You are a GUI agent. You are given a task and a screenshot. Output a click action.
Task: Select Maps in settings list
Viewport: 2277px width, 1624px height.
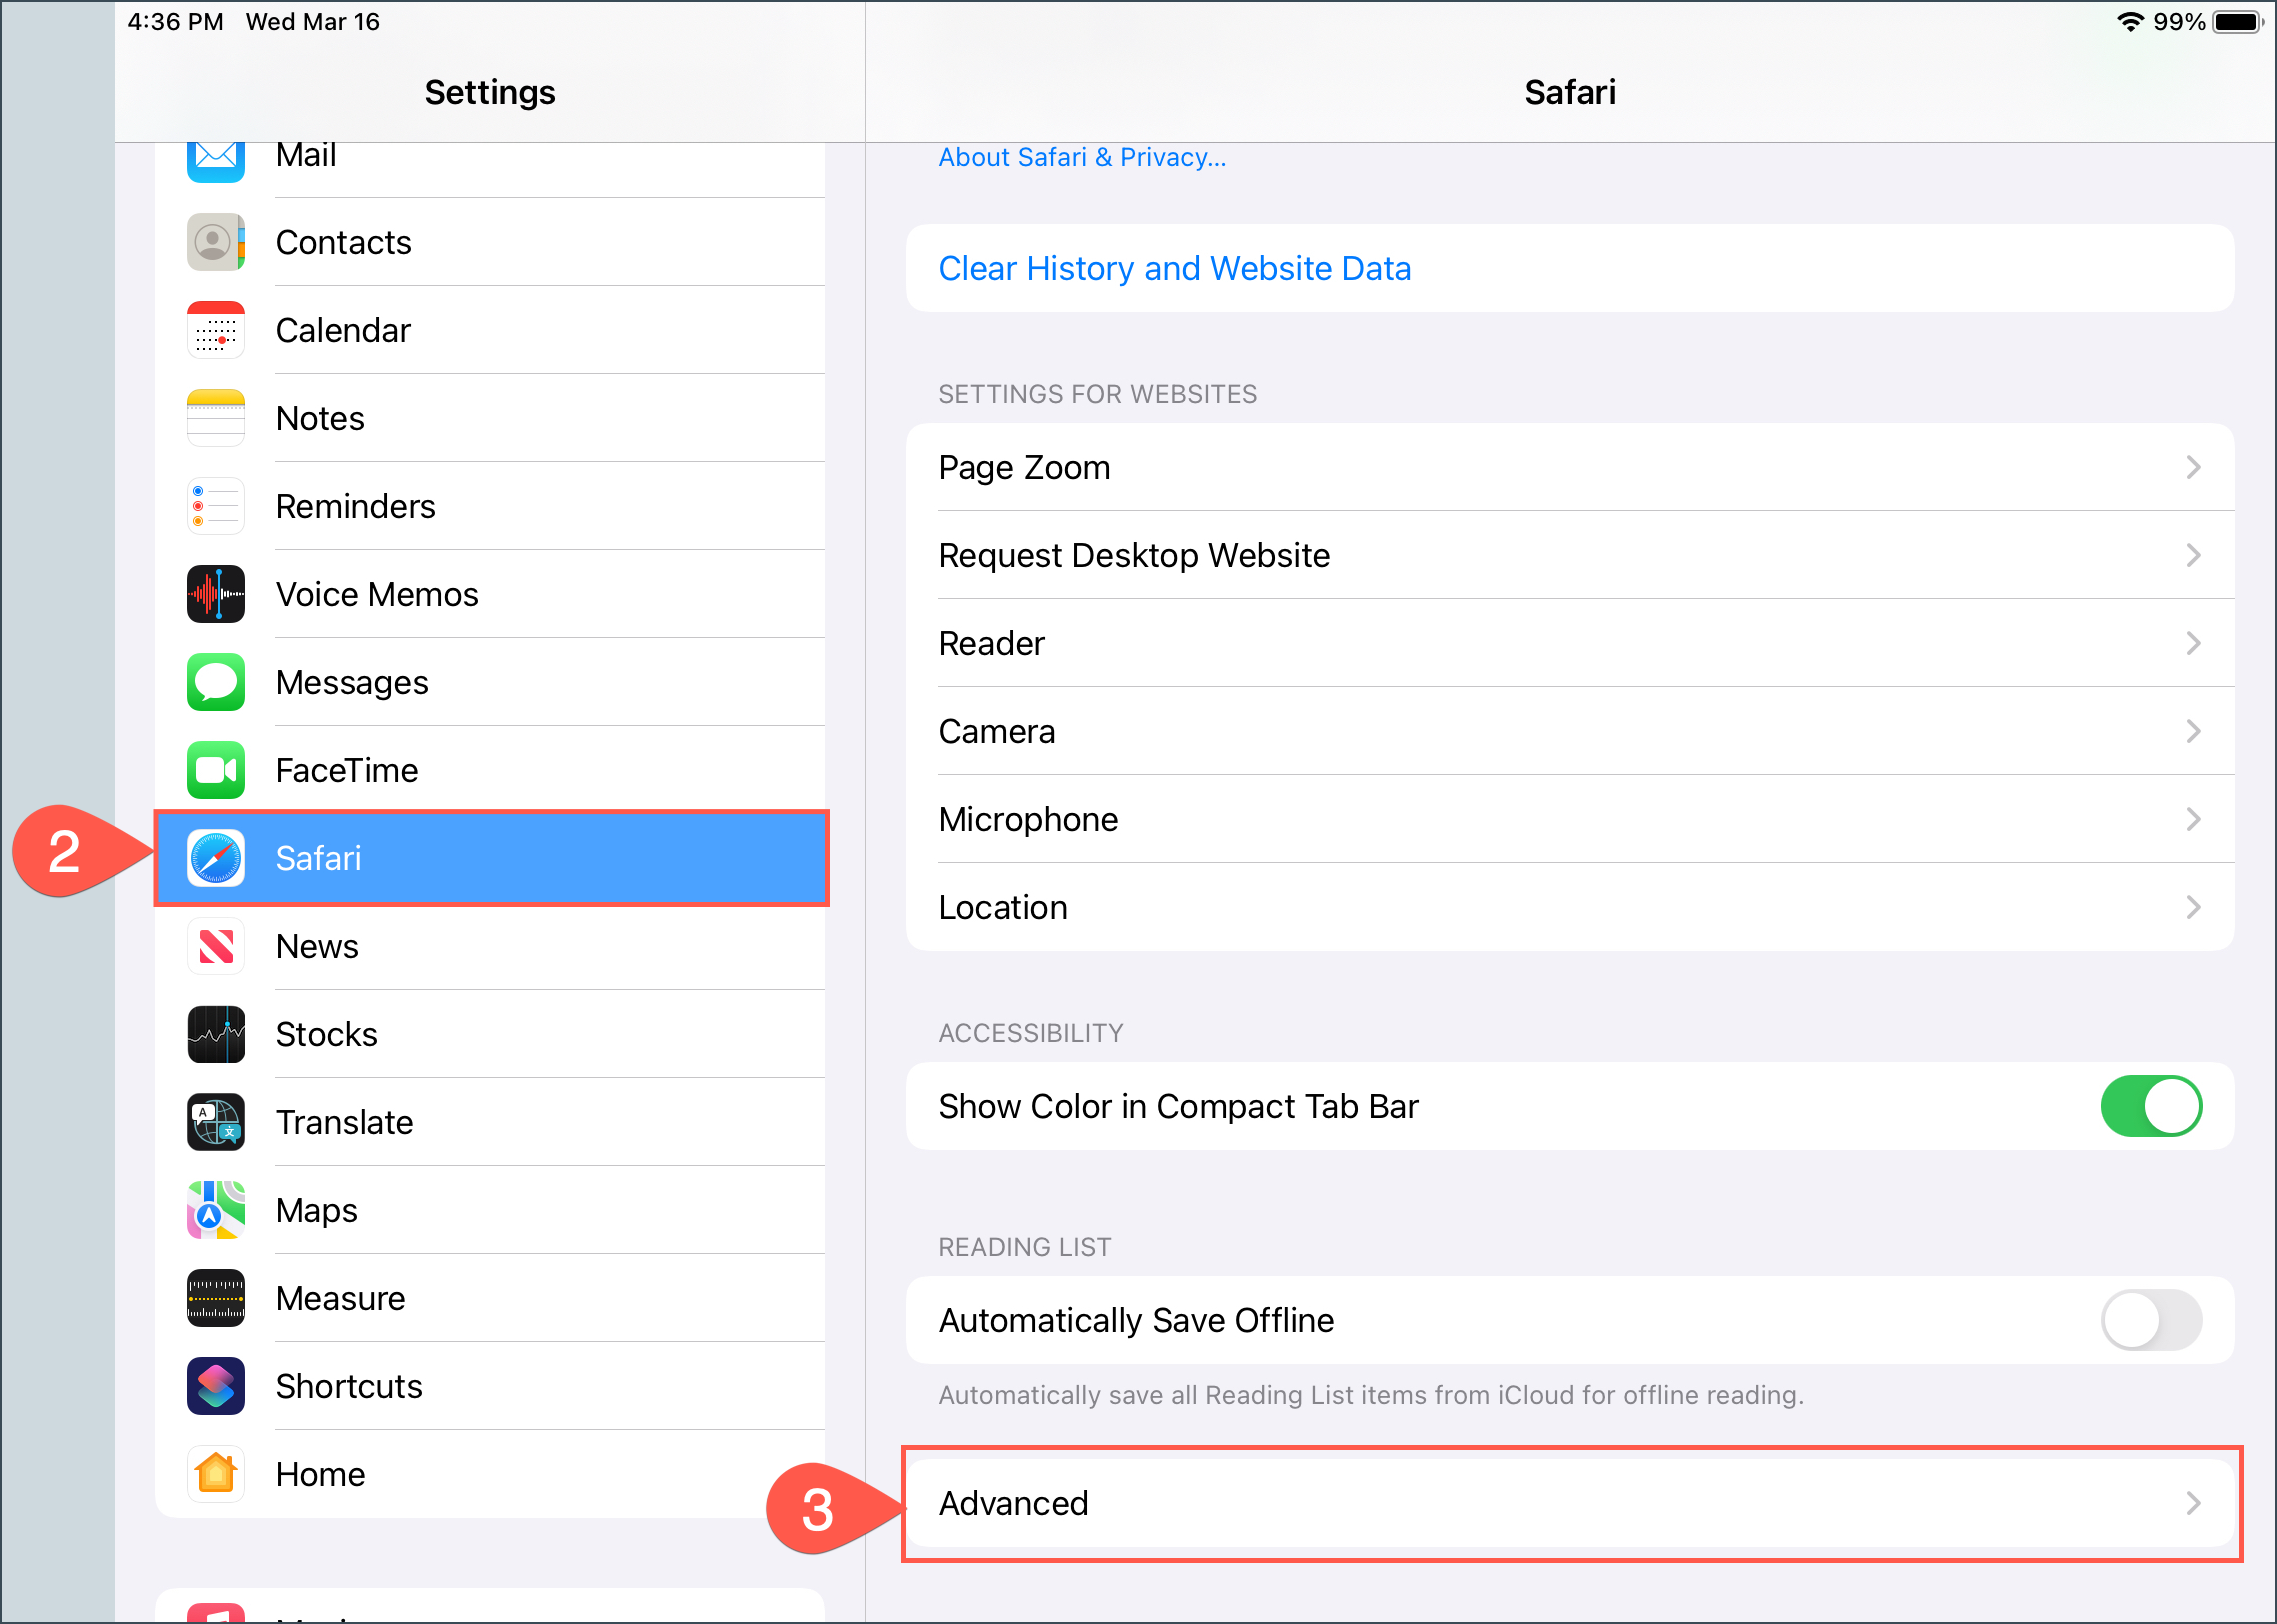(x=490, y=1210)
